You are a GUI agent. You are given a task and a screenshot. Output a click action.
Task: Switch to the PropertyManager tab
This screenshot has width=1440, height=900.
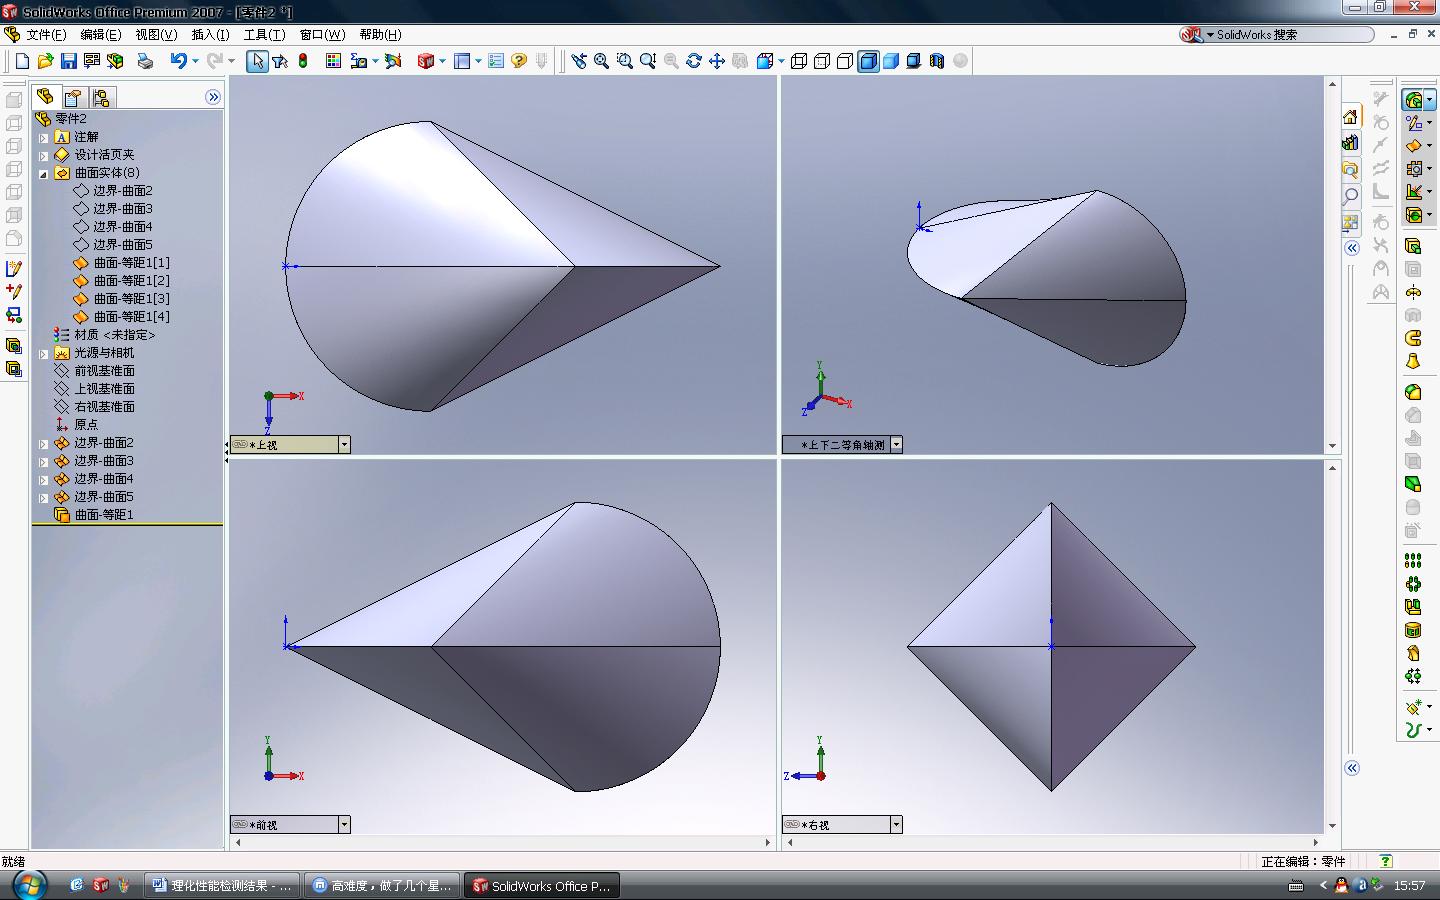73,97
